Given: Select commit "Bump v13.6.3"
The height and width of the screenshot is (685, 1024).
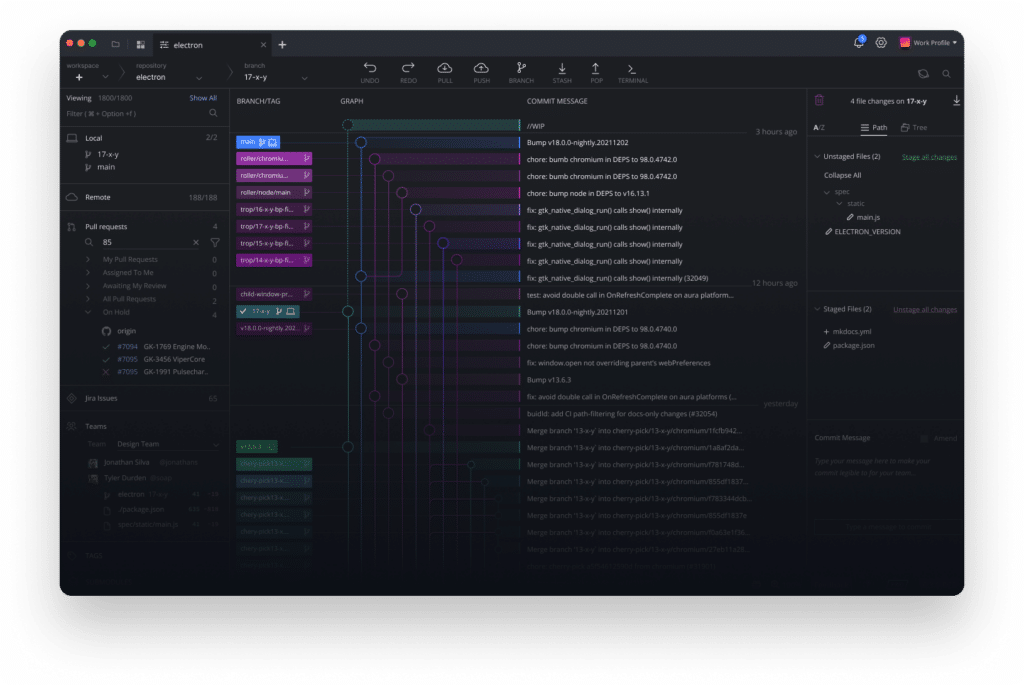Looking at the screenshot, I should point(549,380).
